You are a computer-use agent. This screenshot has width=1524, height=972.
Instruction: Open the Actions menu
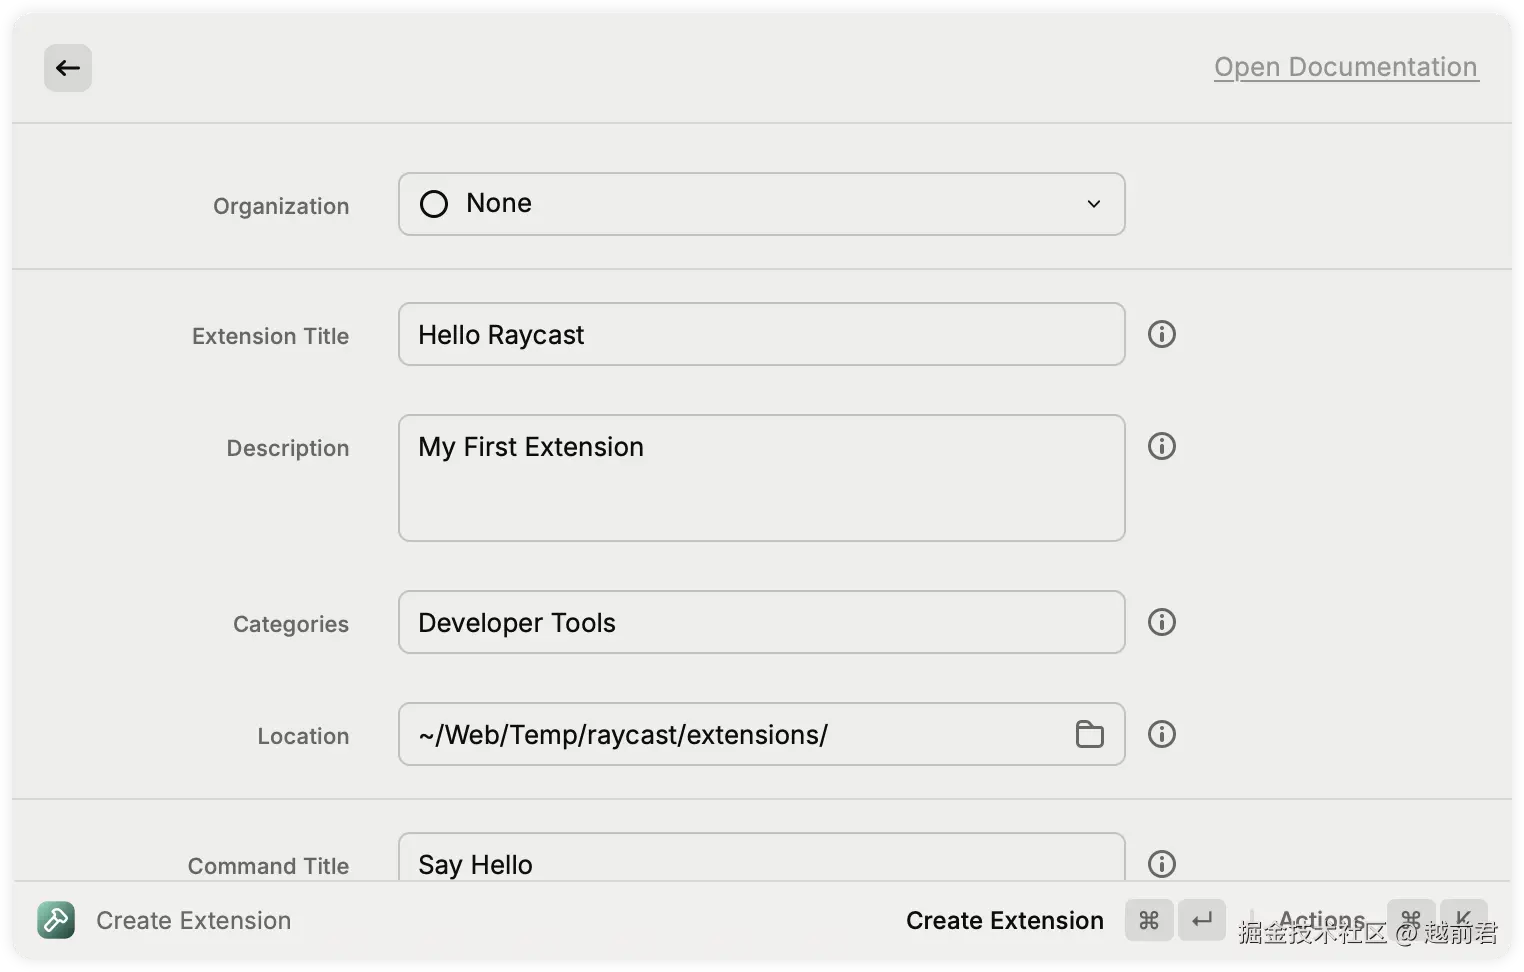1321,919
